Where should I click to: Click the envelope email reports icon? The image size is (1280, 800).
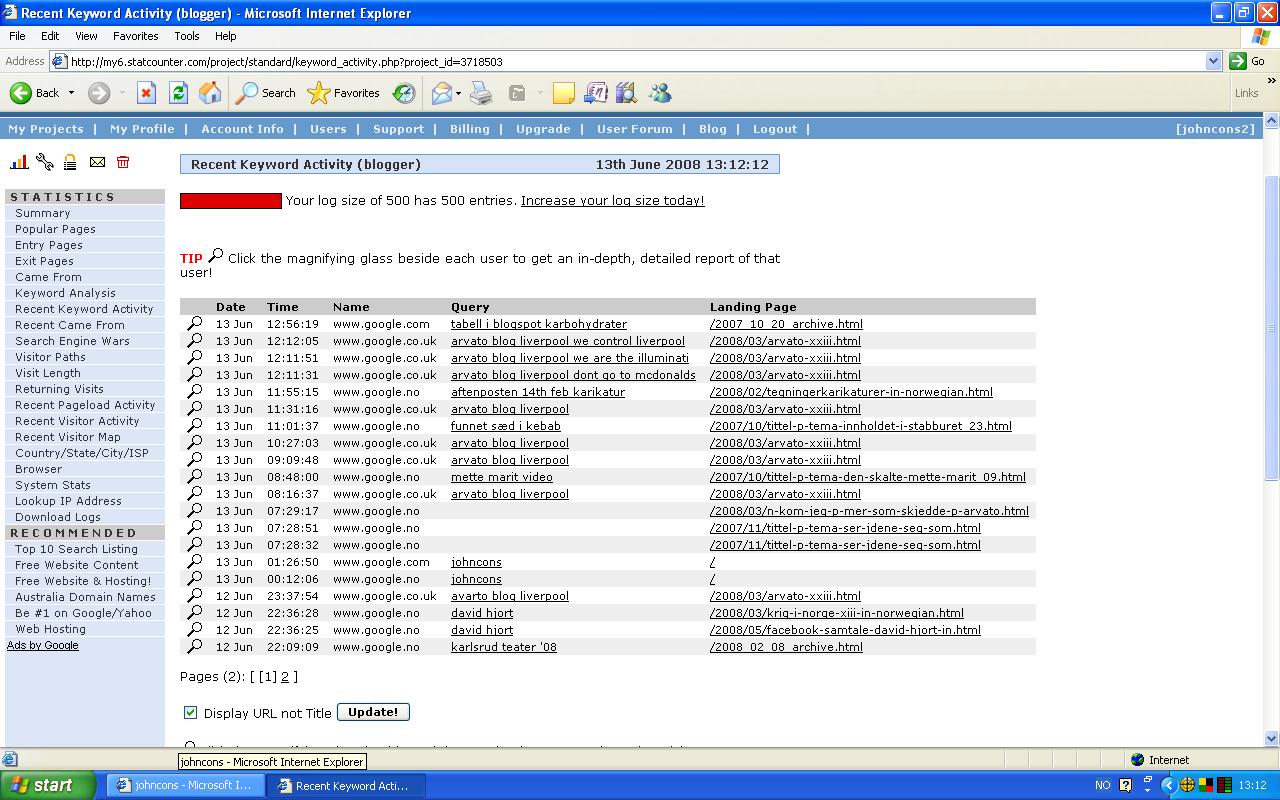(x=97, y=161)
